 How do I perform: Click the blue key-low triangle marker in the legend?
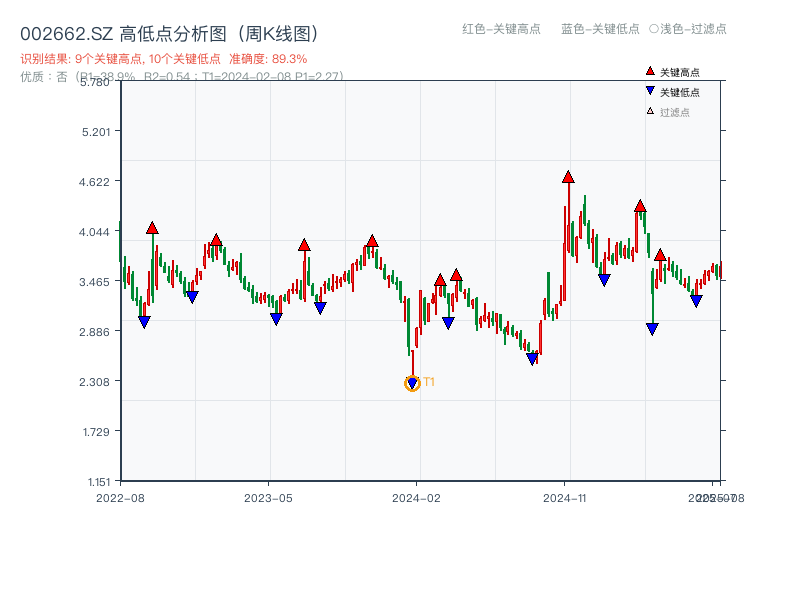[650, 91]
